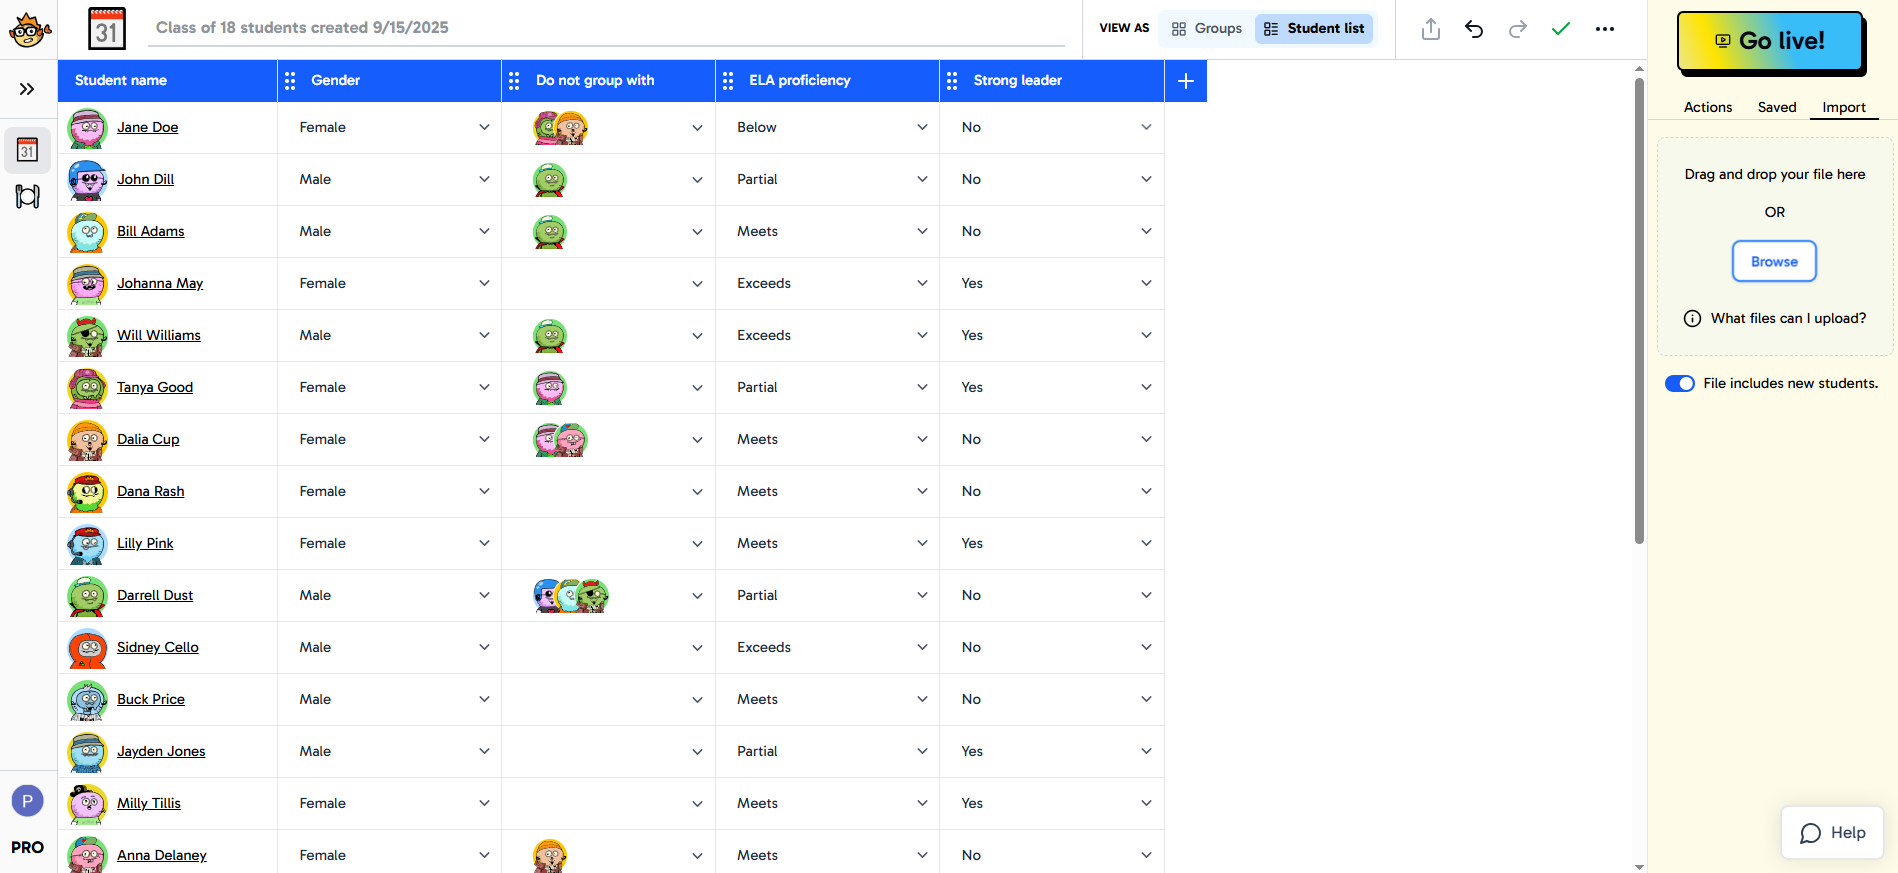Switch view to Groups
Screen dimensions: 1898x873
[x=1206, y=29]
